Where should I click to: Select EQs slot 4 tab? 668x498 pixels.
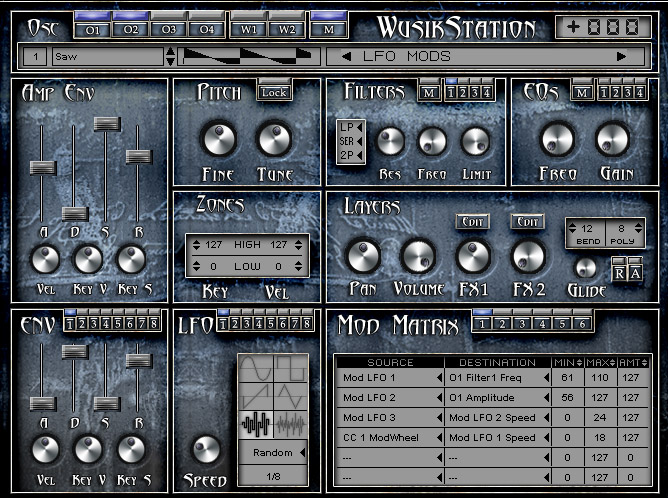tap(639, 89)
